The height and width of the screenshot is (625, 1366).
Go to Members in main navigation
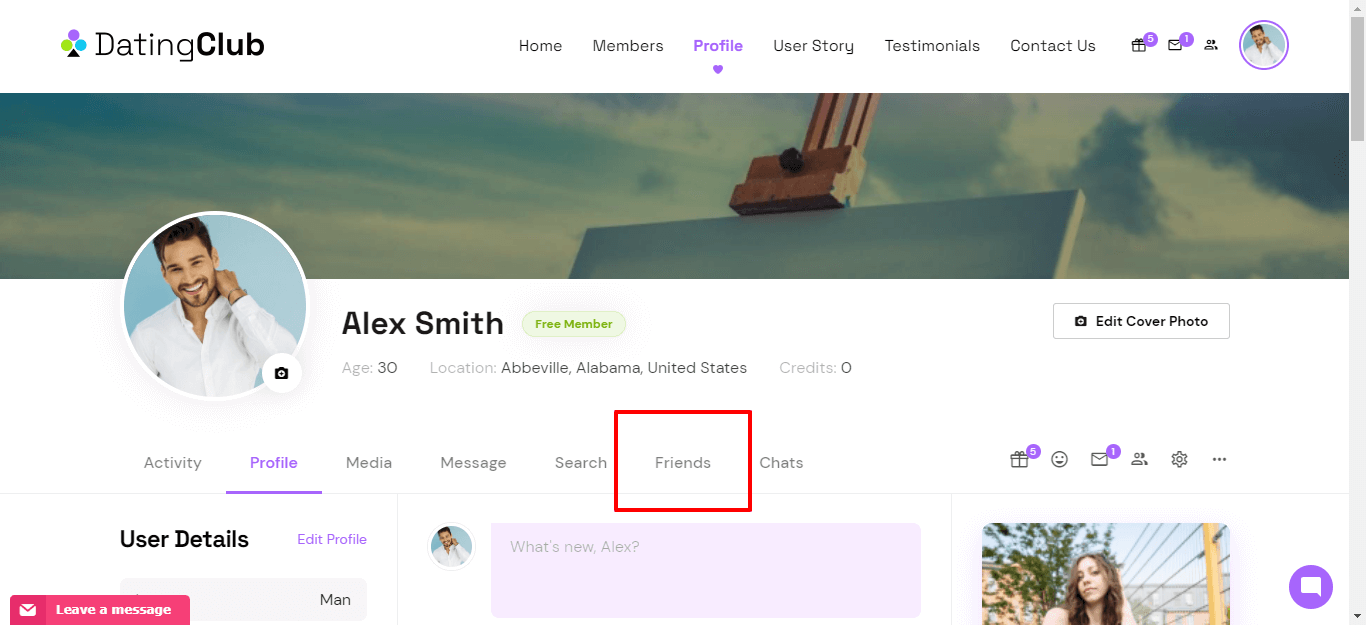628,46
